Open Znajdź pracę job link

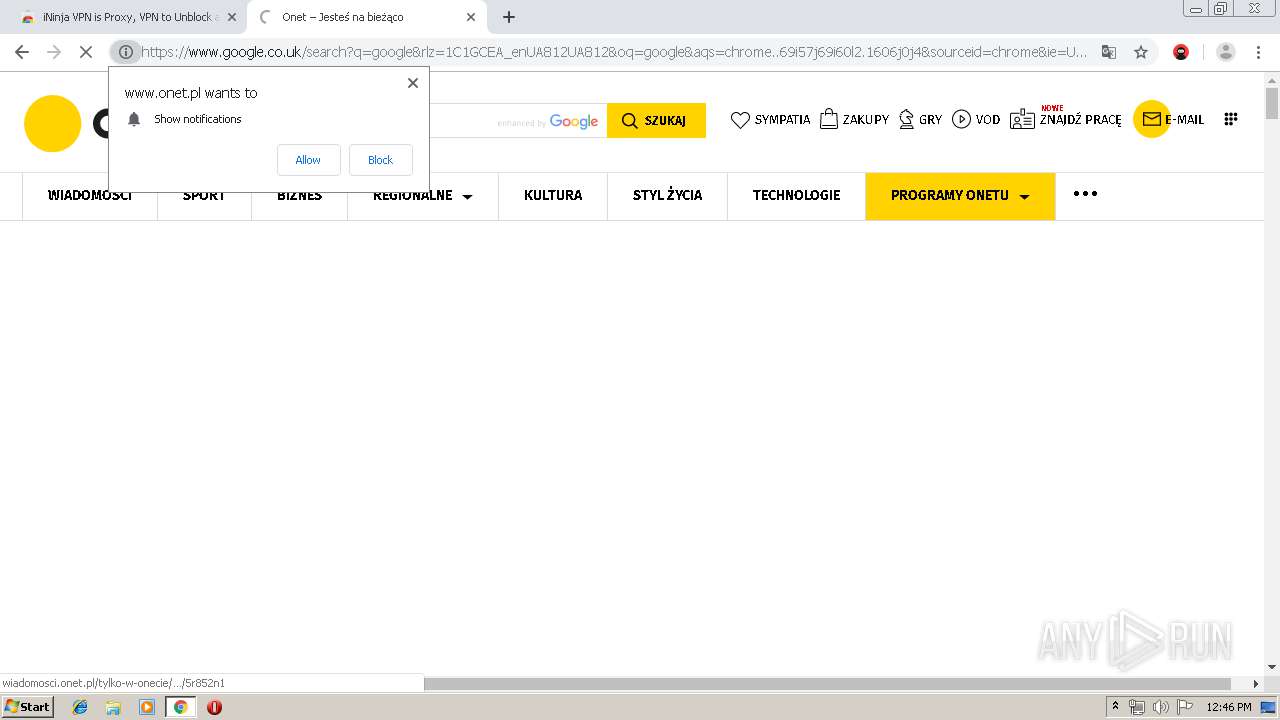1066,119
